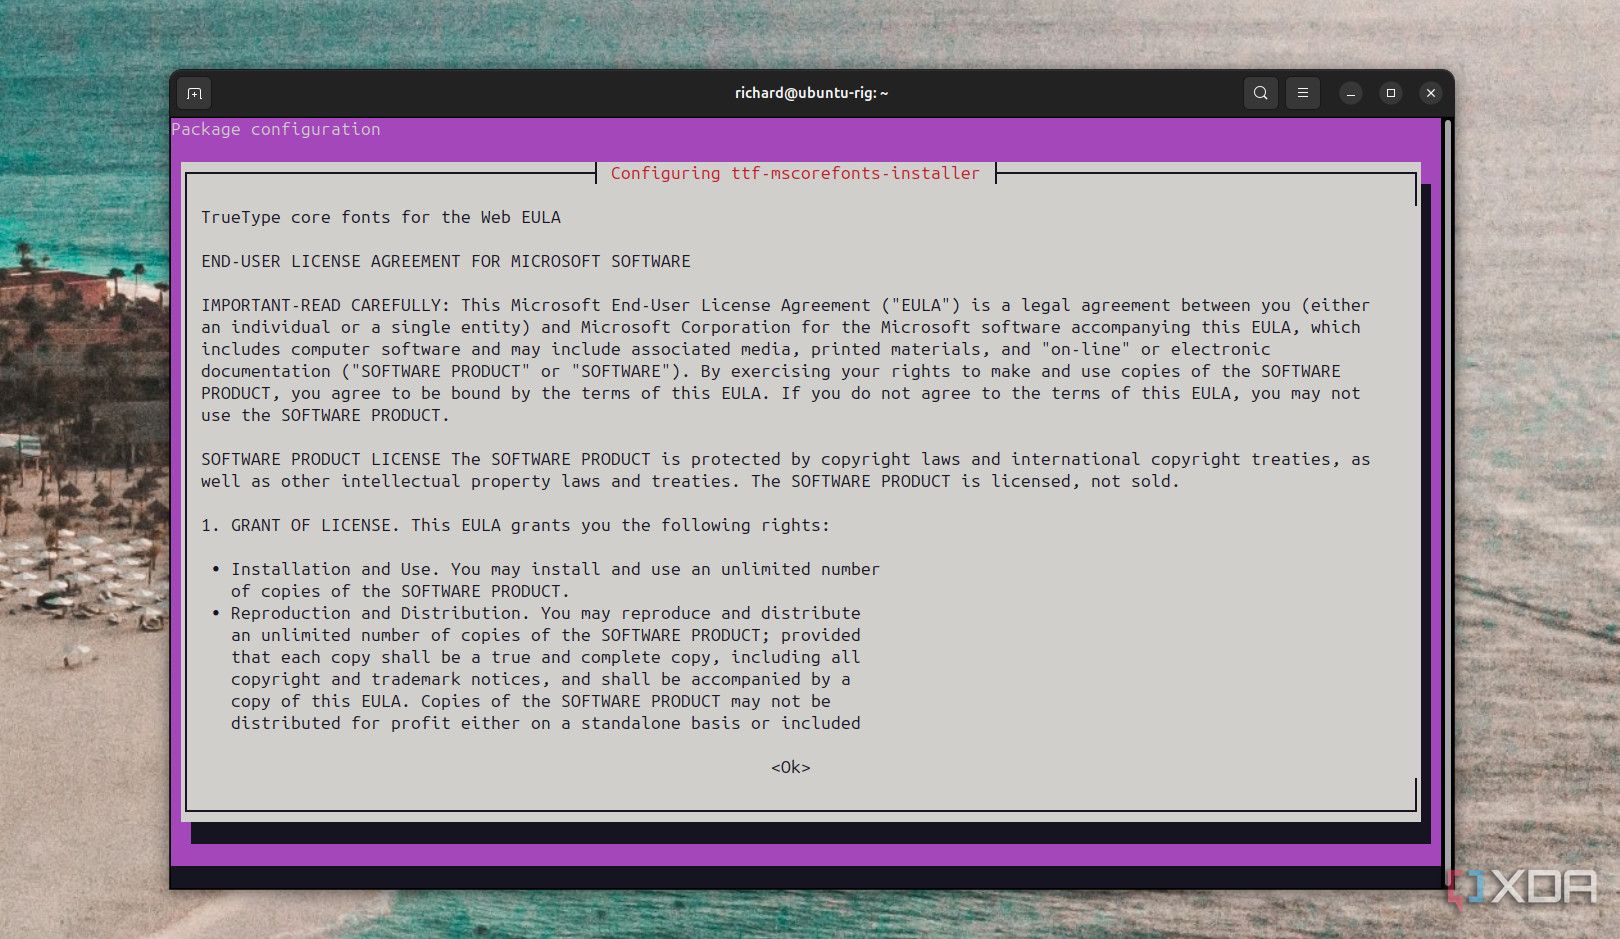Click the line starting 'well as other intellectual property'

[690, 481]
